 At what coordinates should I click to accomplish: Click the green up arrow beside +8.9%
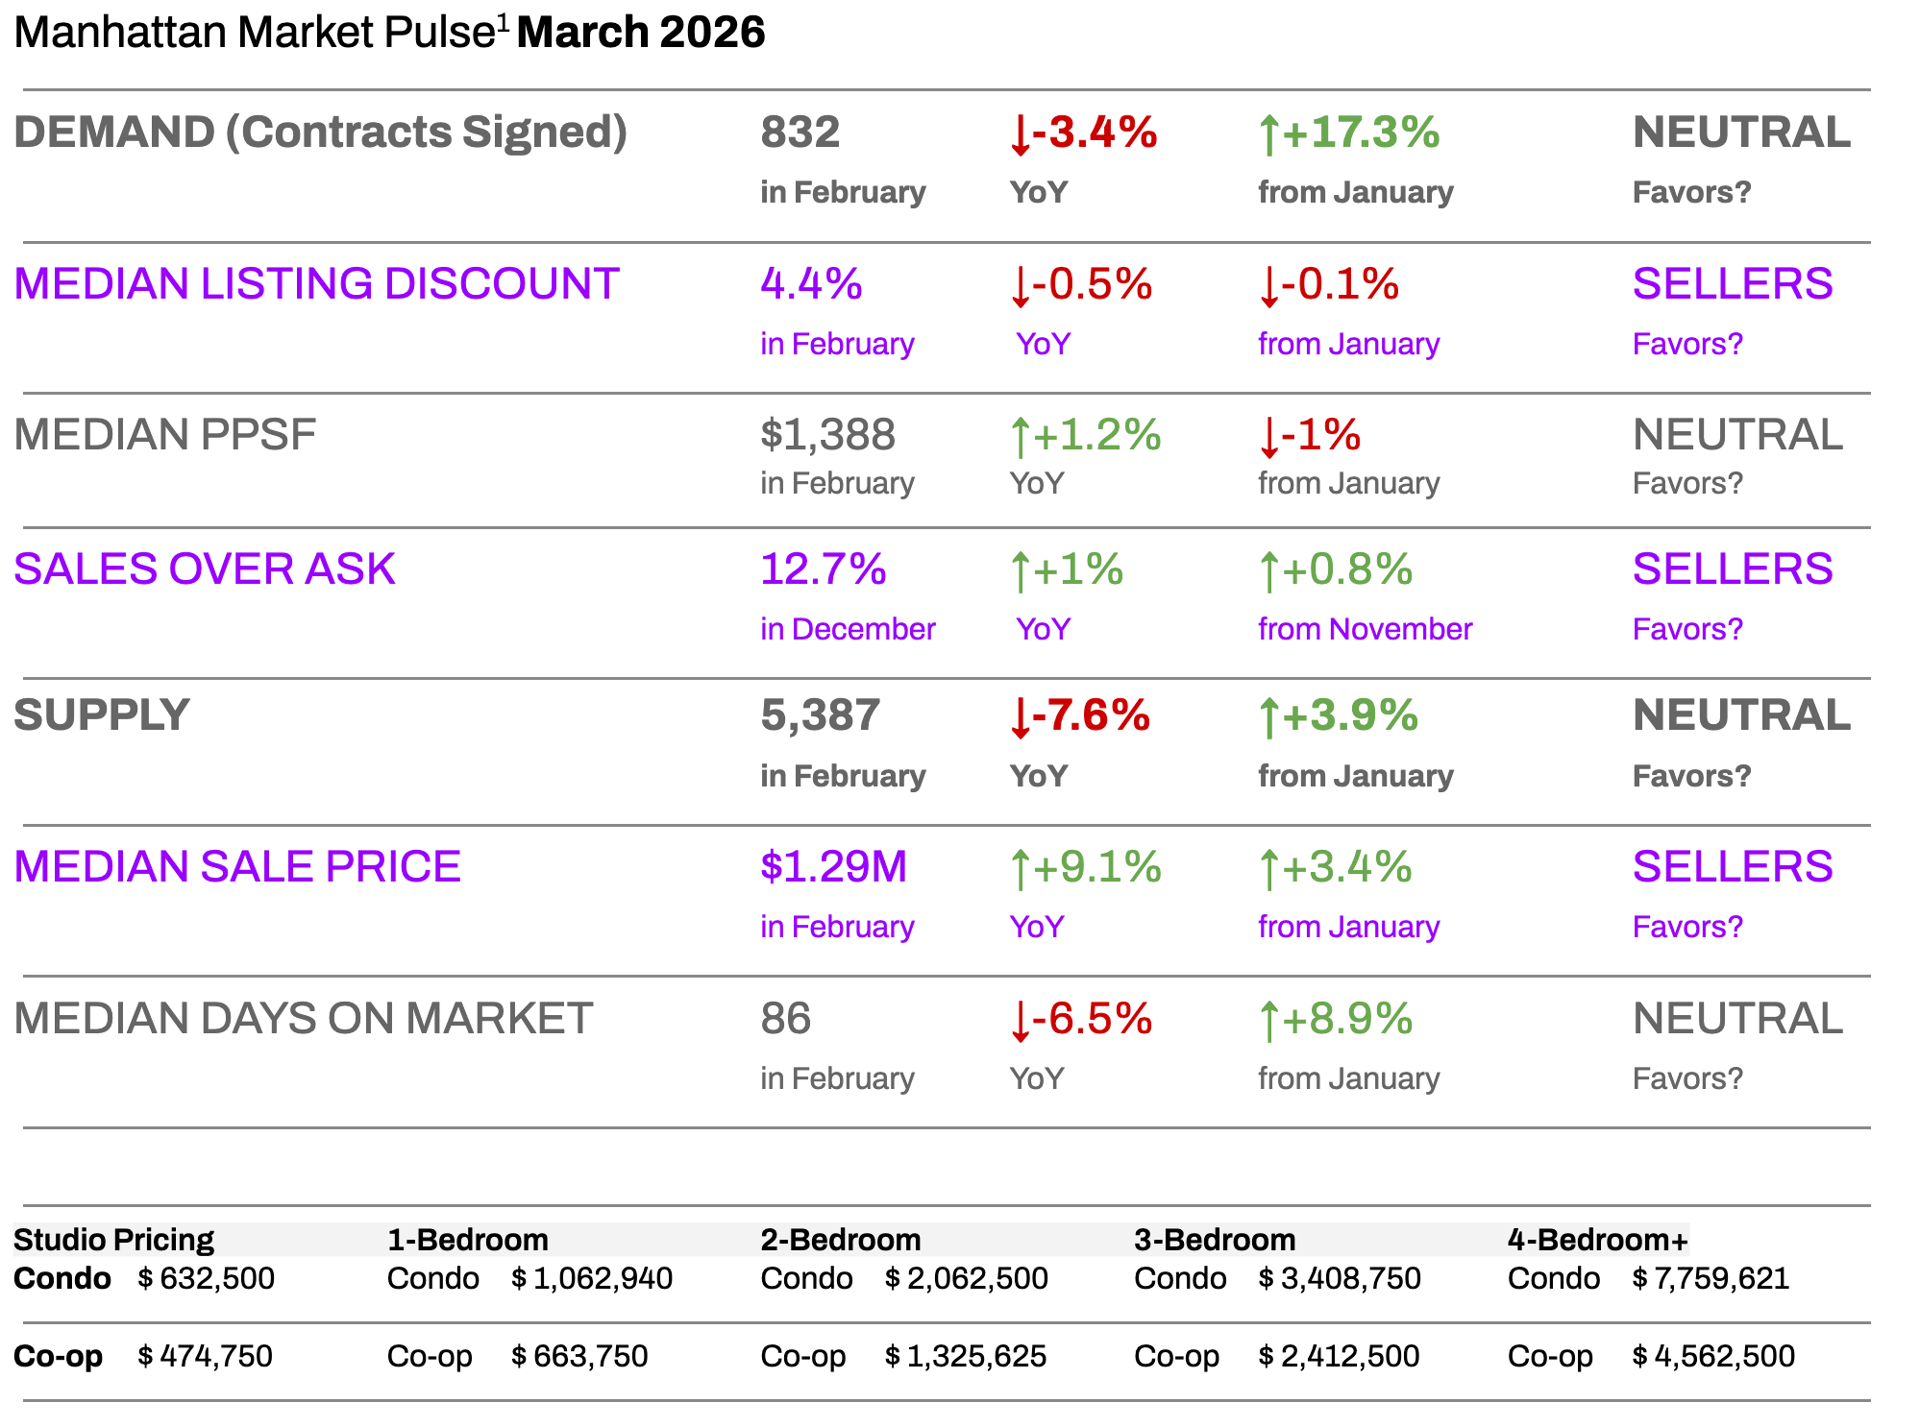coord(1268,1021)
